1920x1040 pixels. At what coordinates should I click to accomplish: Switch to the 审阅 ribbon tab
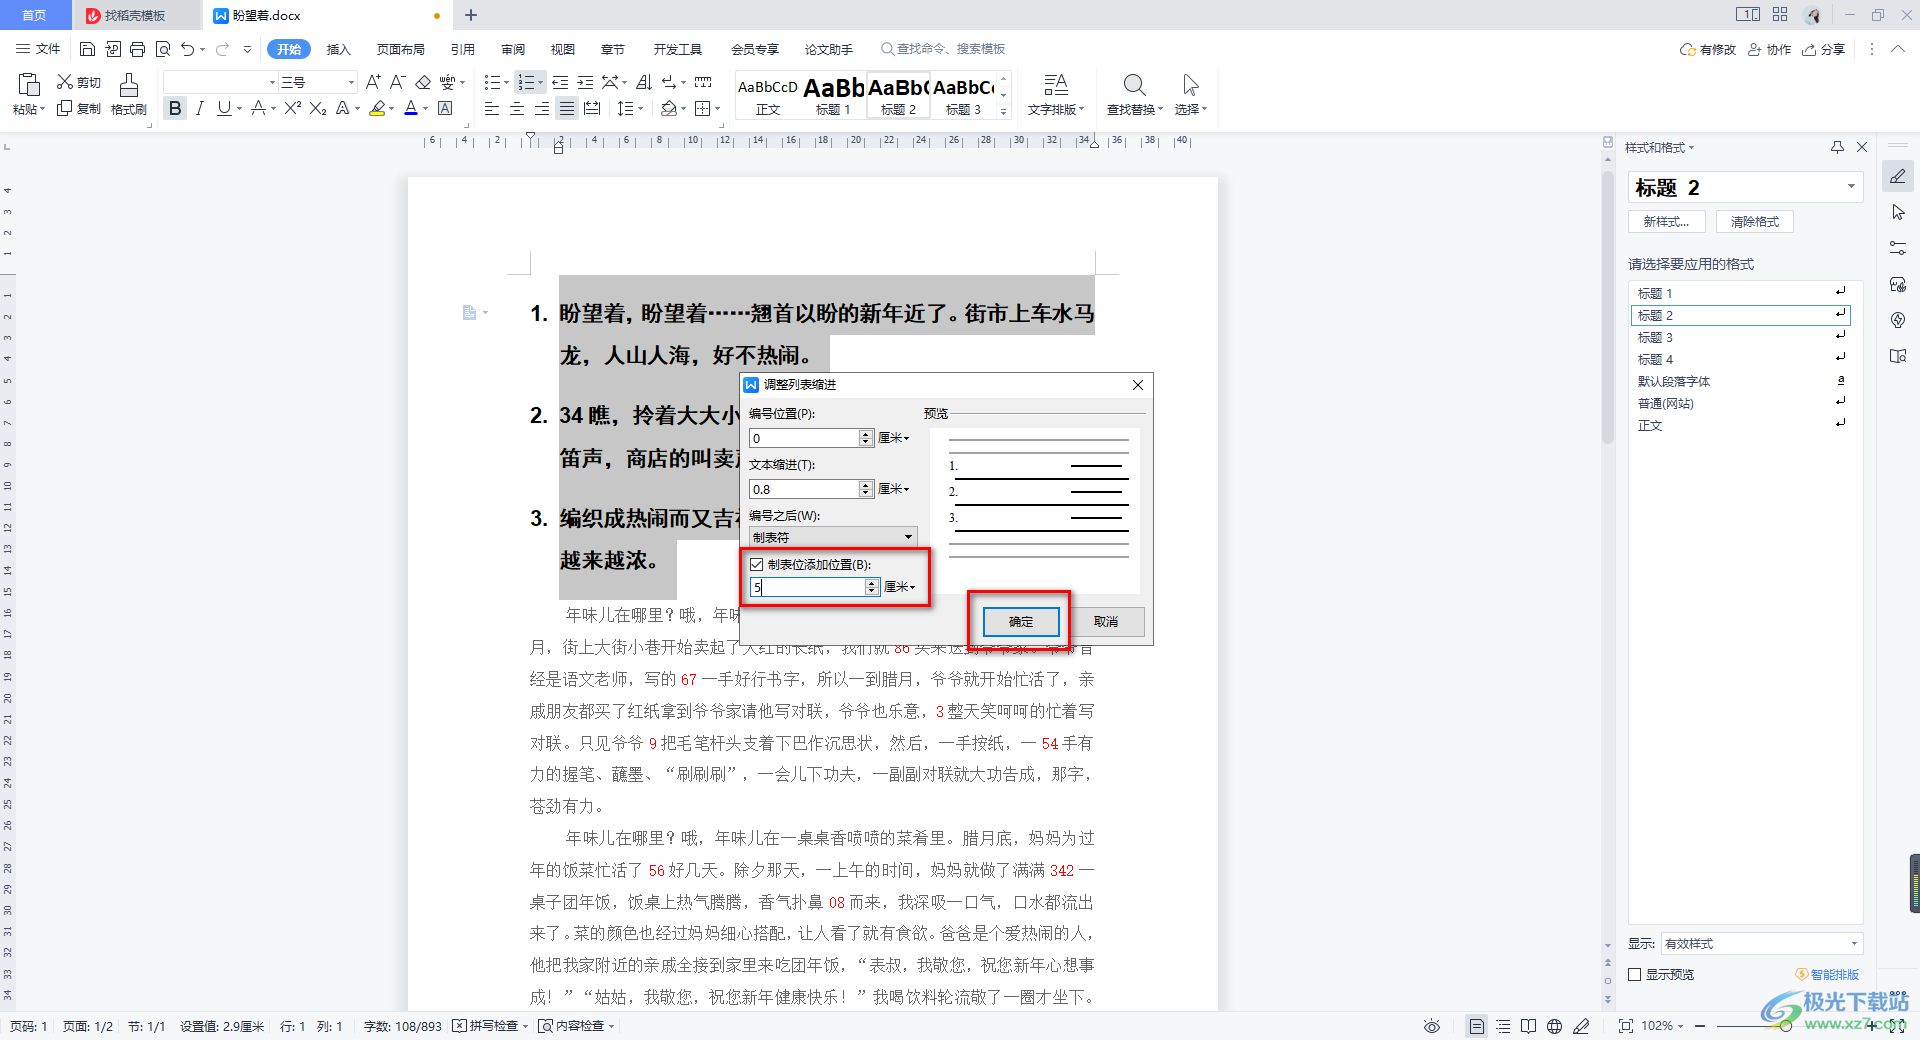[x=513, y=49]
